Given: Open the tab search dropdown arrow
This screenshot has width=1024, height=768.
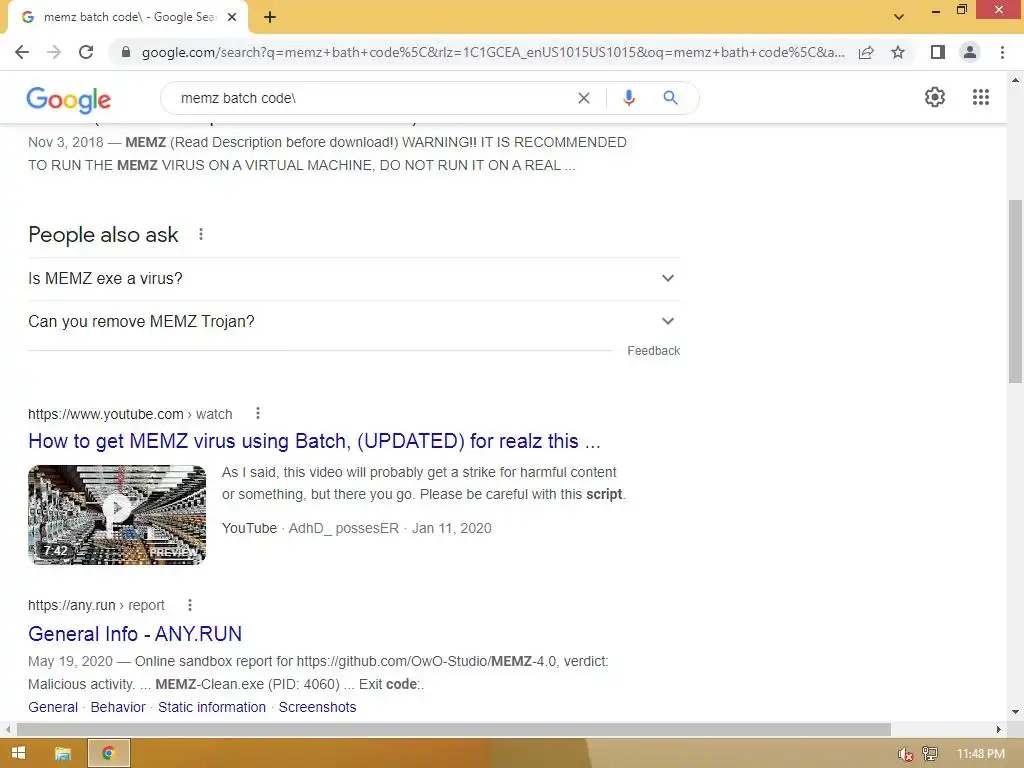Looking at the screenshot, I should pos(899,17).
